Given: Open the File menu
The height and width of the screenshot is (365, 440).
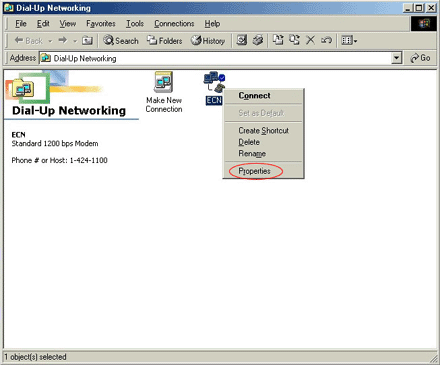Looking at the screenshot, I should coord(21,24).
